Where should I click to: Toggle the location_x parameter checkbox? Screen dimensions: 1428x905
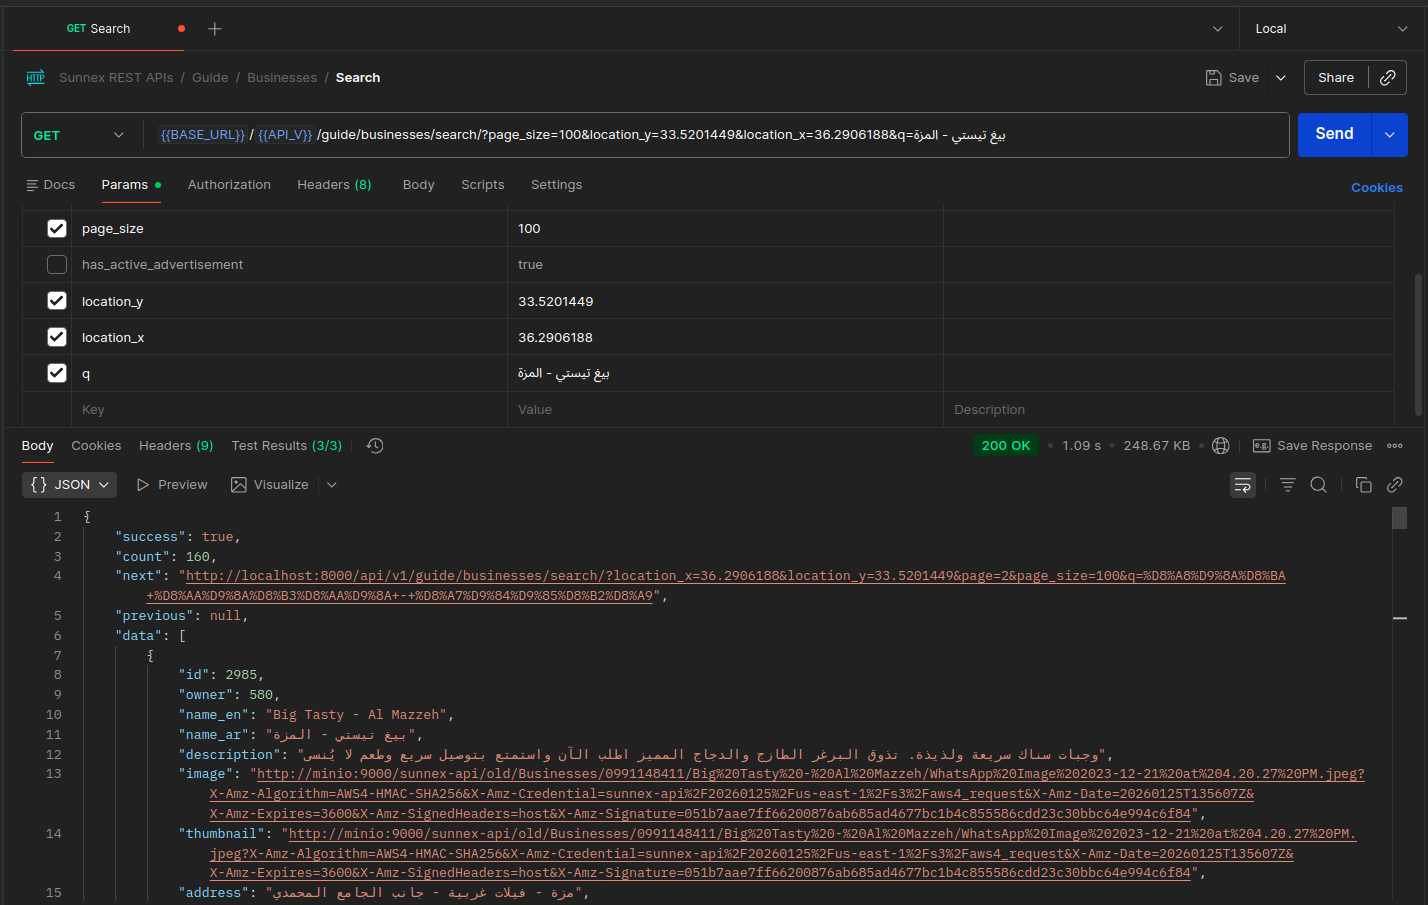tap(57, 338)
